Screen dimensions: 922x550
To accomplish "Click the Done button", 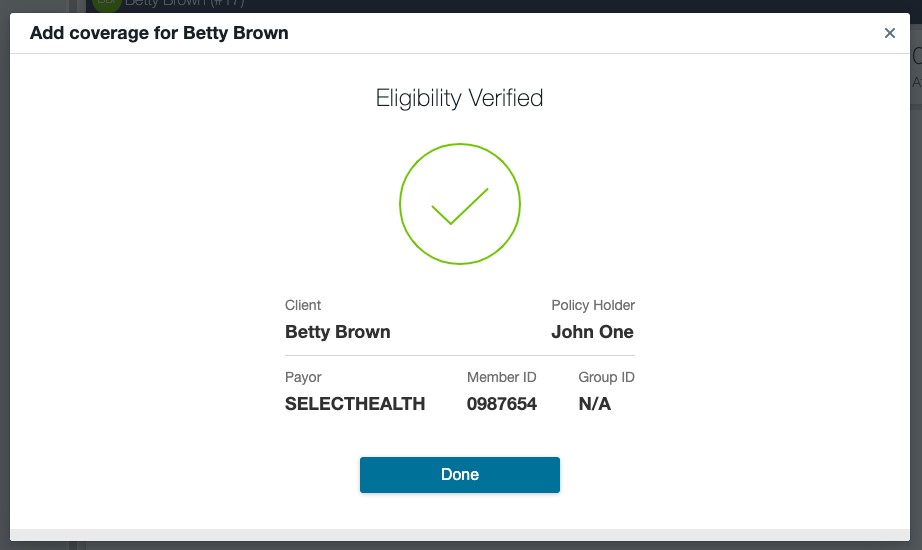I will click(x=460, y=475).
